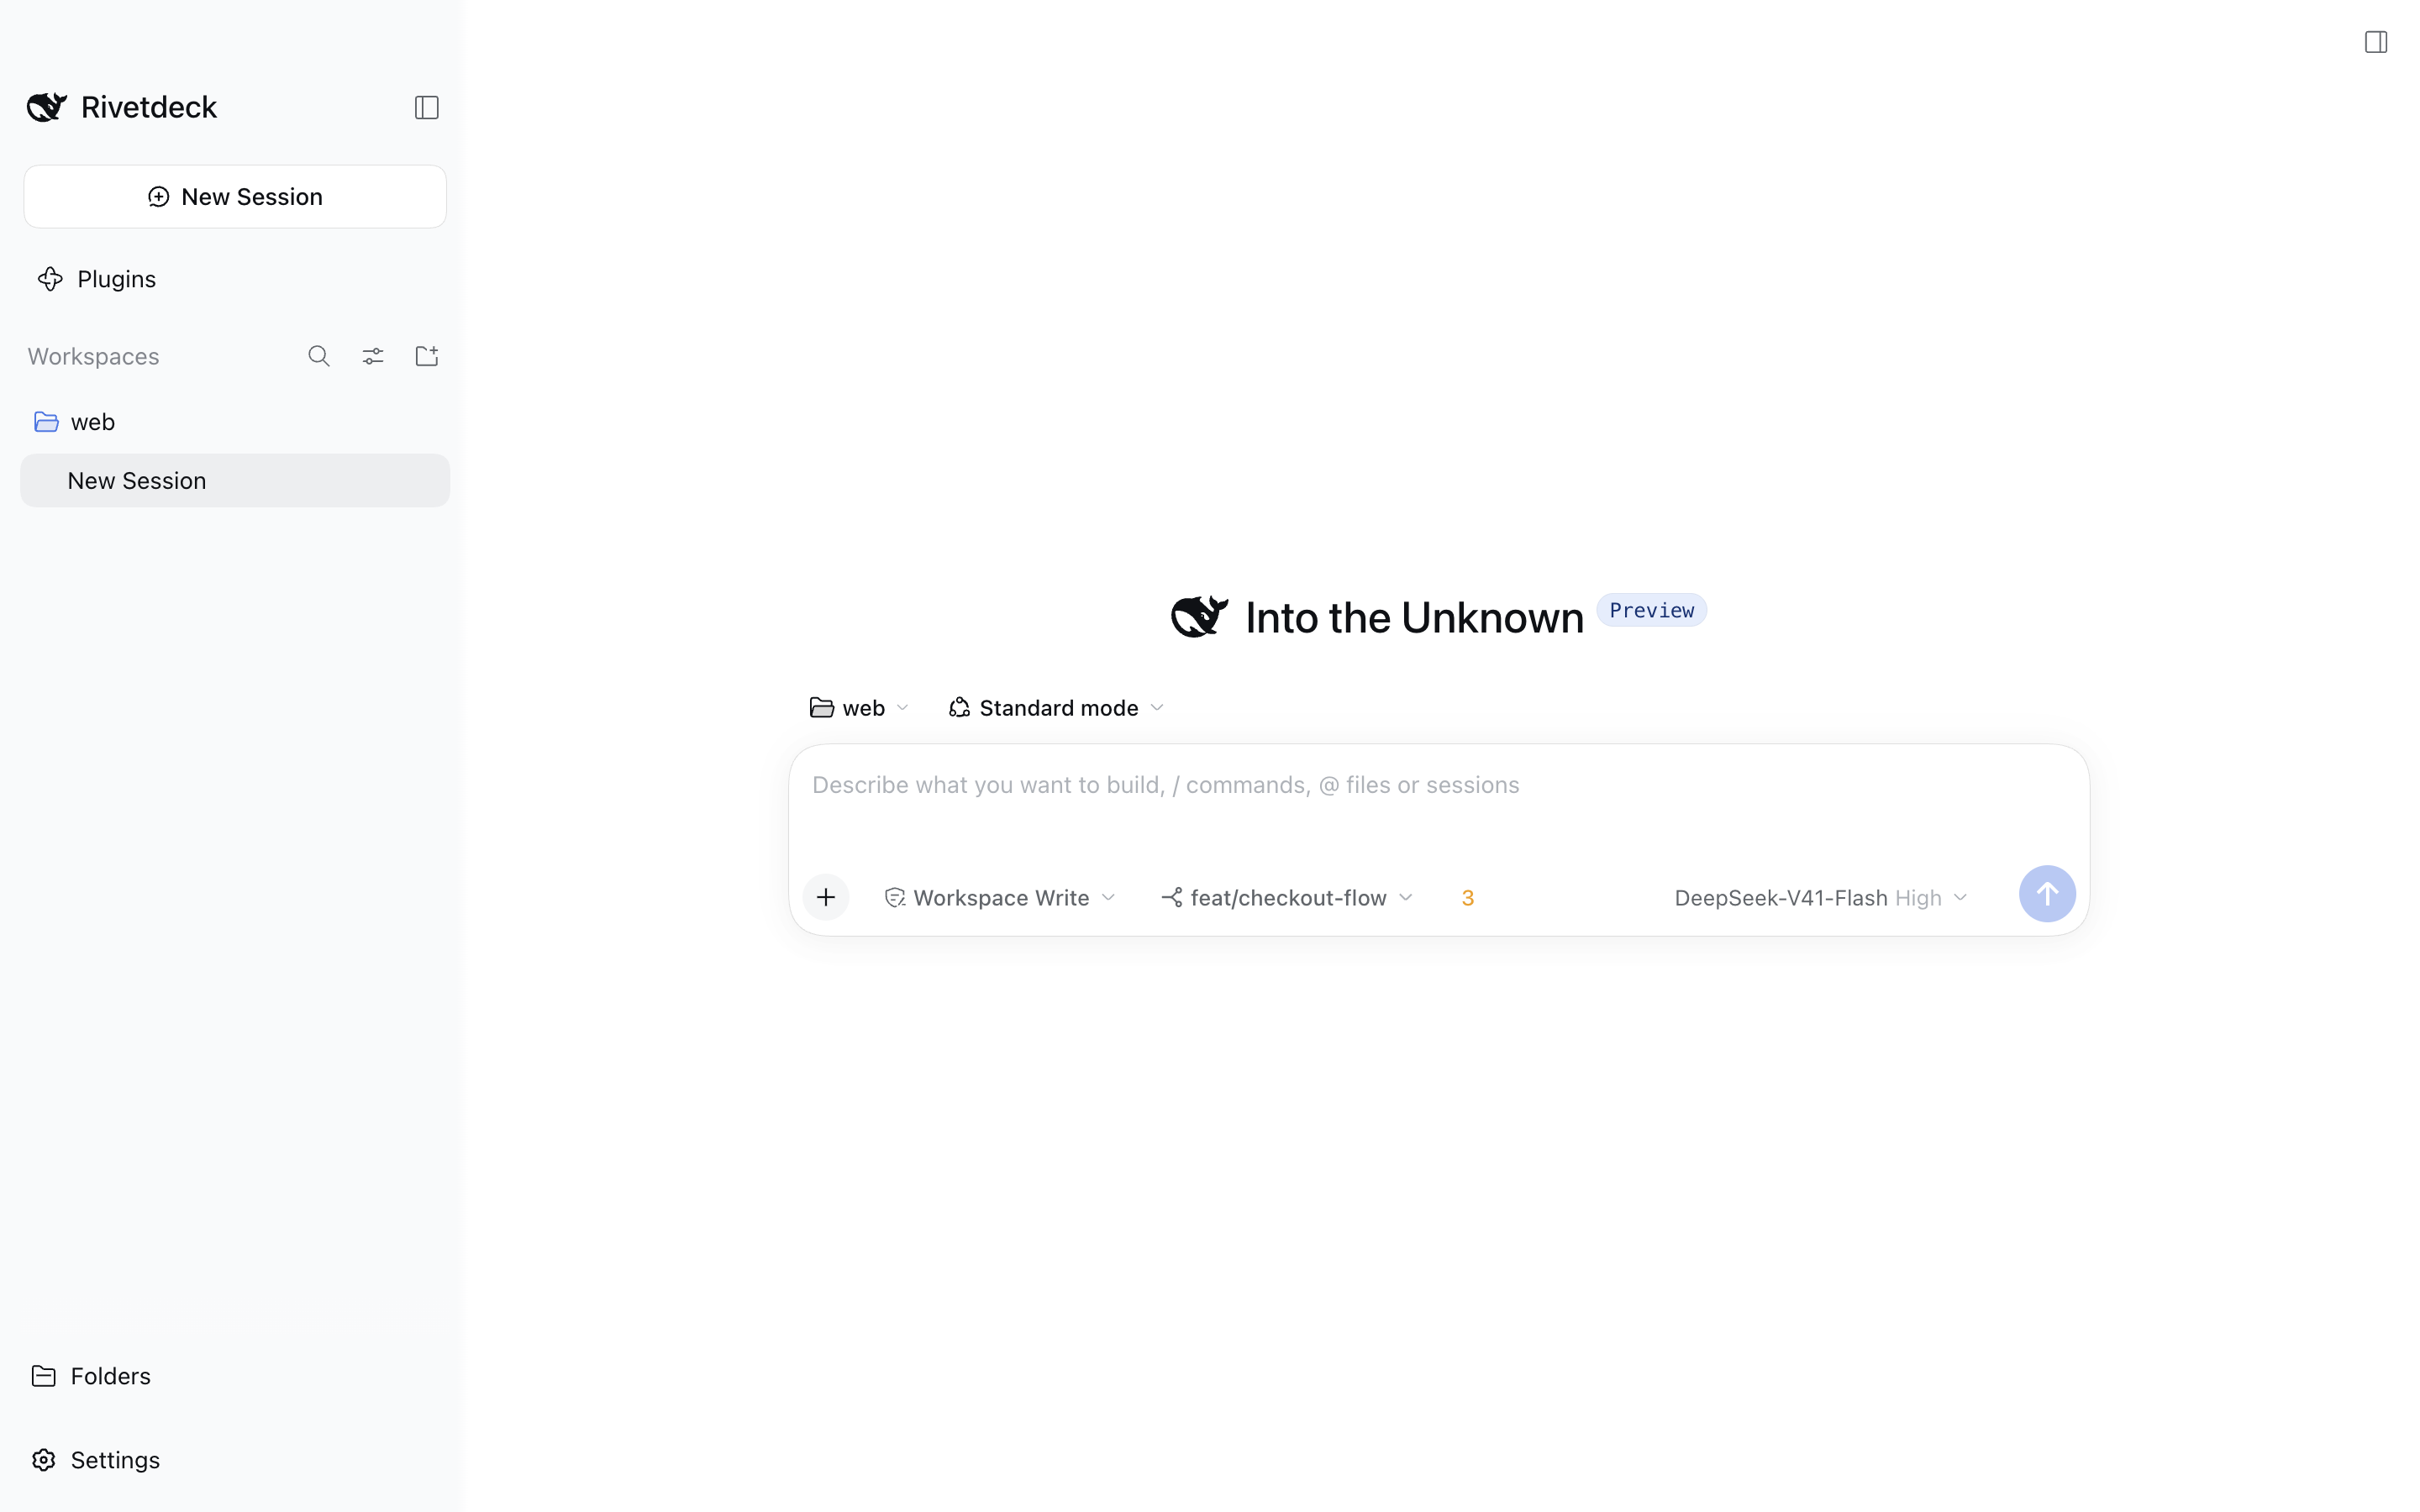Open the New Session entry under web
The height and width of the screenshot is (1512, 2420).
click(x=235, y=481)
